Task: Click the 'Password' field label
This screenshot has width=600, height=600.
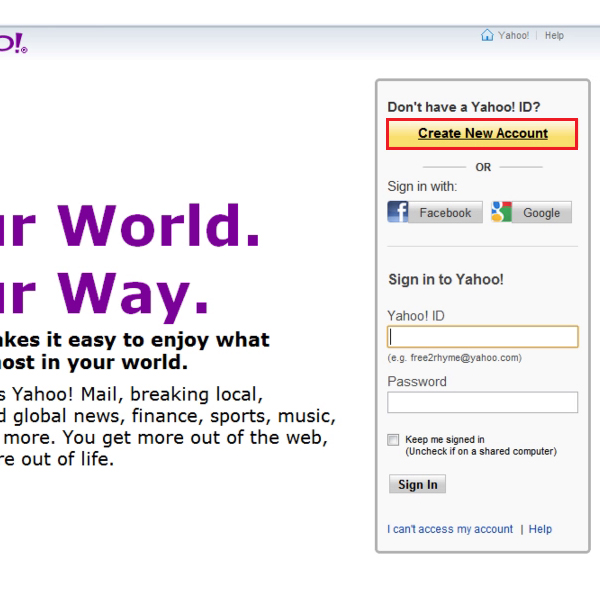Action: [x=417, y=382]
